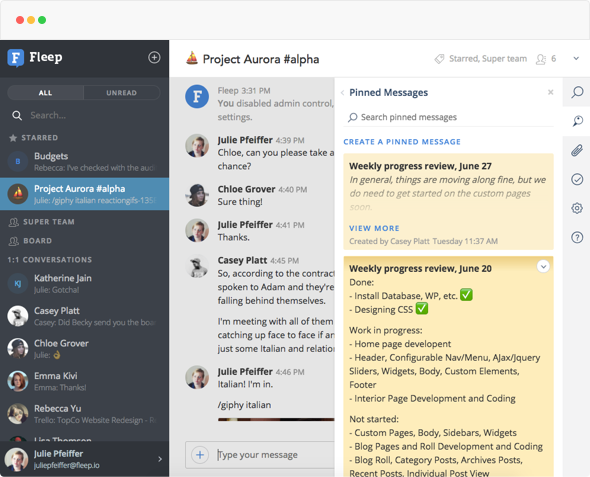Focus Search pinned messages field
The height and width of the screenshot is (477, 590).
pyautogui.click(x=449, y=117)
